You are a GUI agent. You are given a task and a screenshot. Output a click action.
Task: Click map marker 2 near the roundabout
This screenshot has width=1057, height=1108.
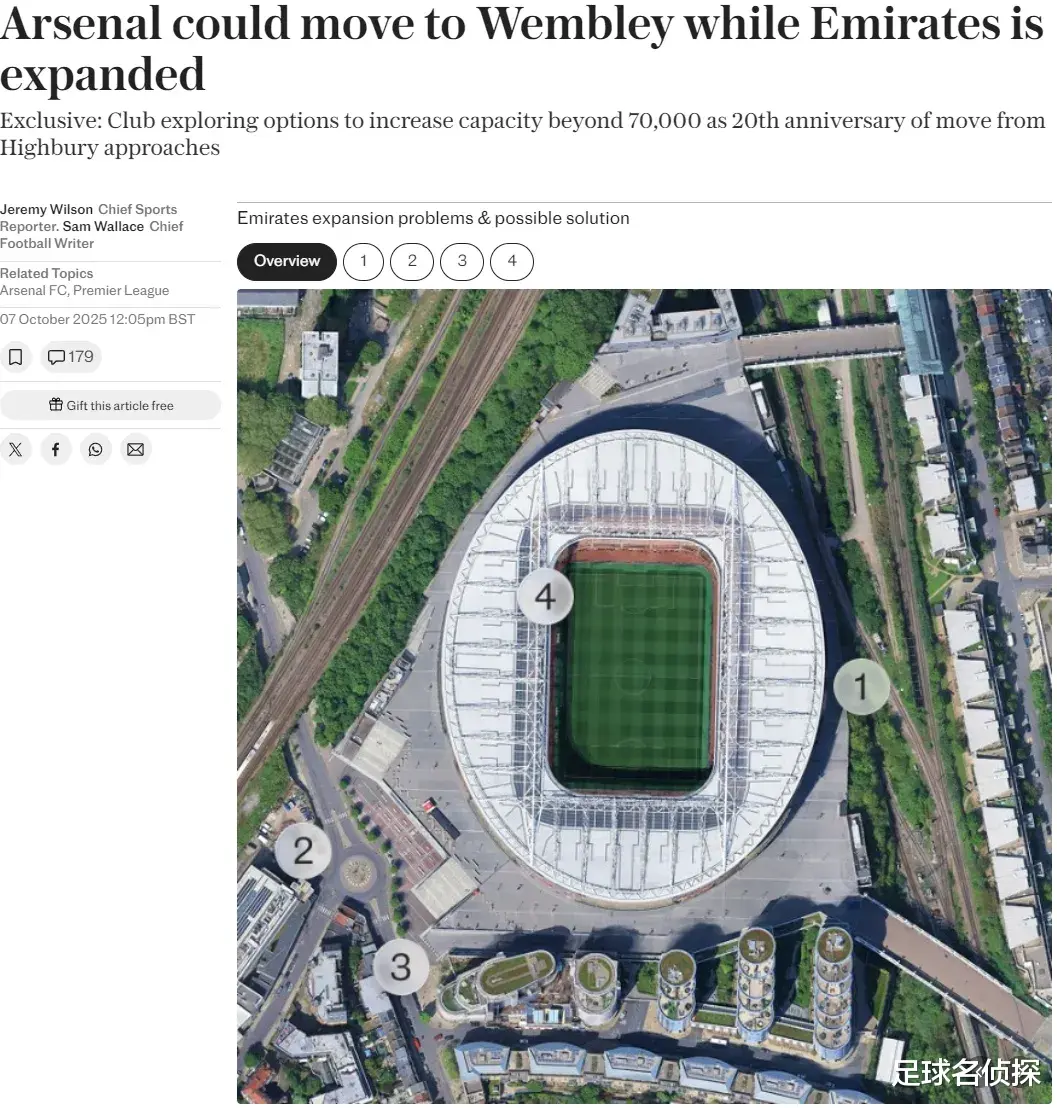coord(303,851)
